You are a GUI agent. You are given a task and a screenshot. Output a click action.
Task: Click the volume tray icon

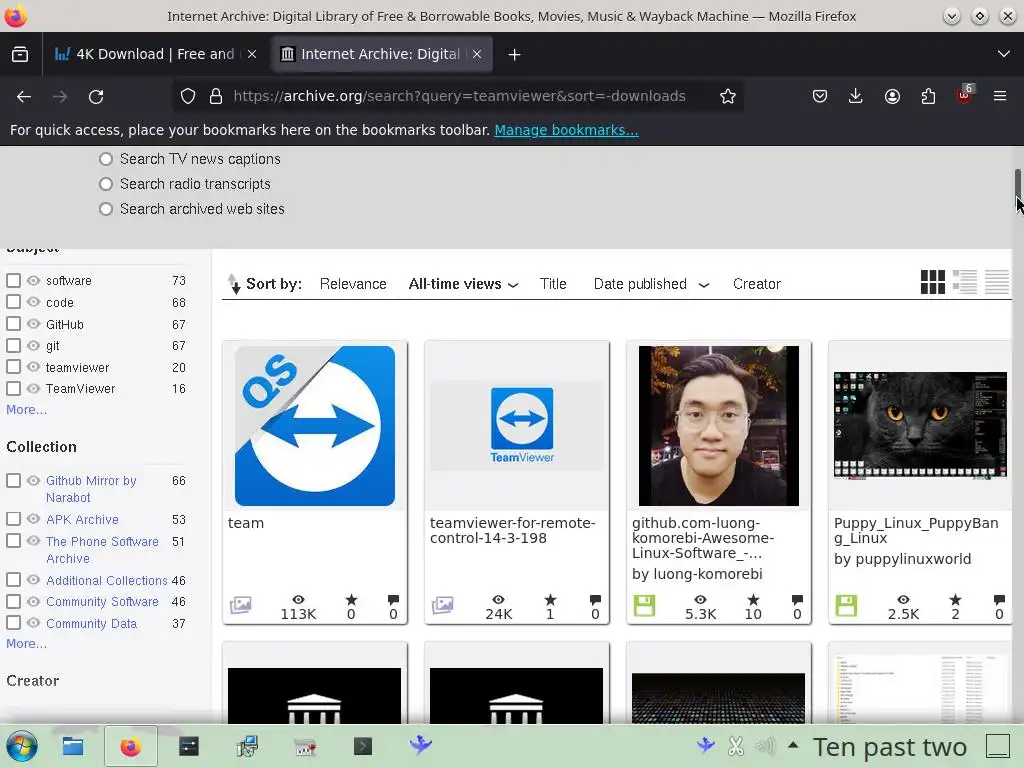(x=765, y=746)
